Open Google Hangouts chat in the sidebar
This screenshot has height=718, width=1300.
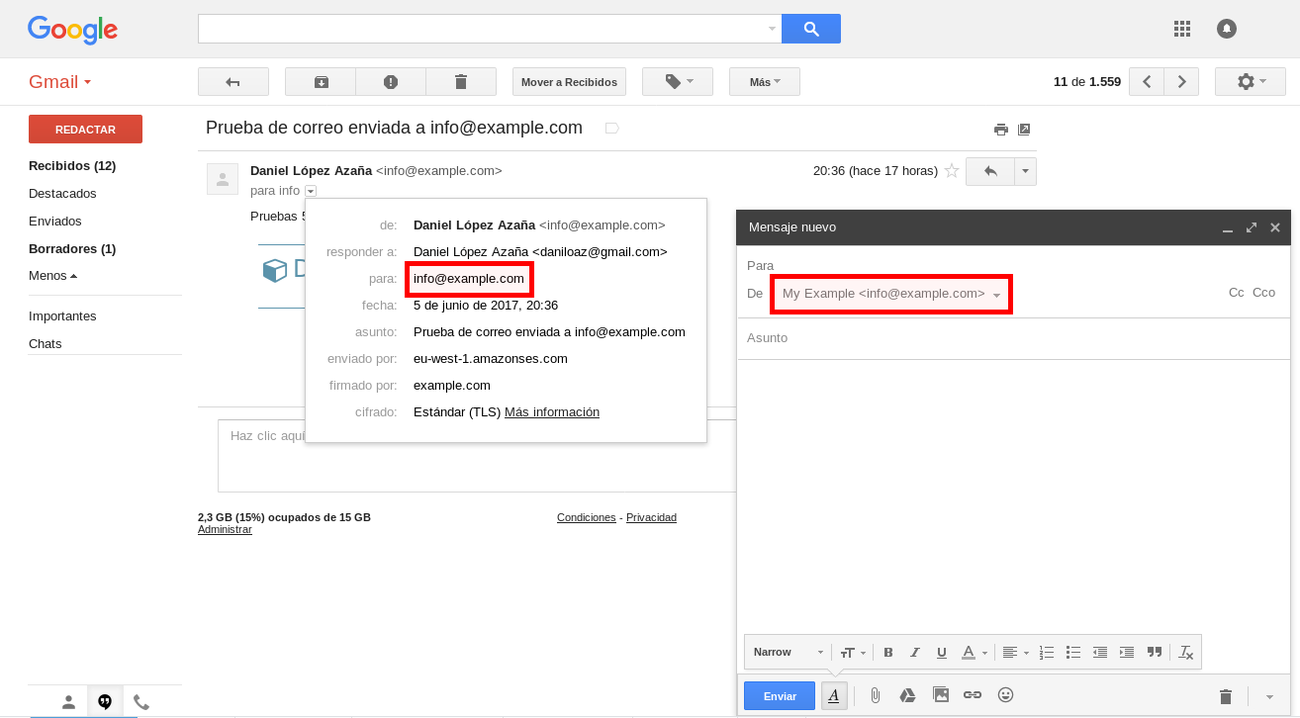point(105,701)
